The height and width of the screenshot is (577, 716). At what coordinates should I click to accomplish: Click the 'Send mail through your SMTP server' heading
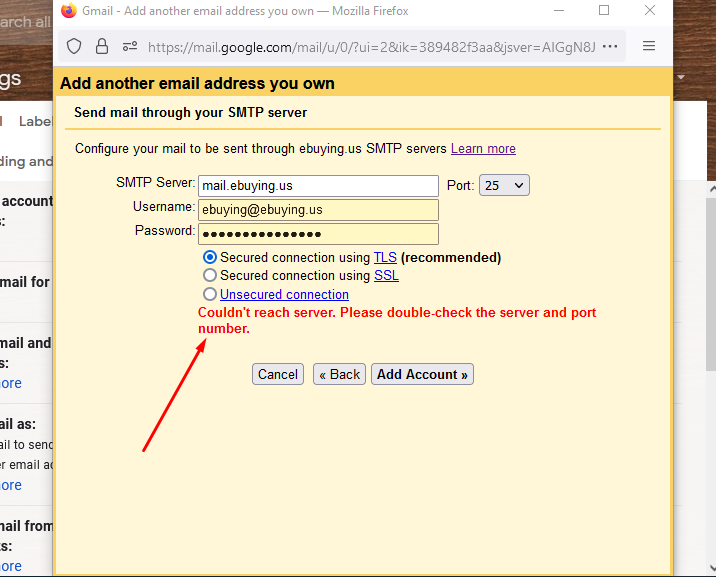click(190, 112)
